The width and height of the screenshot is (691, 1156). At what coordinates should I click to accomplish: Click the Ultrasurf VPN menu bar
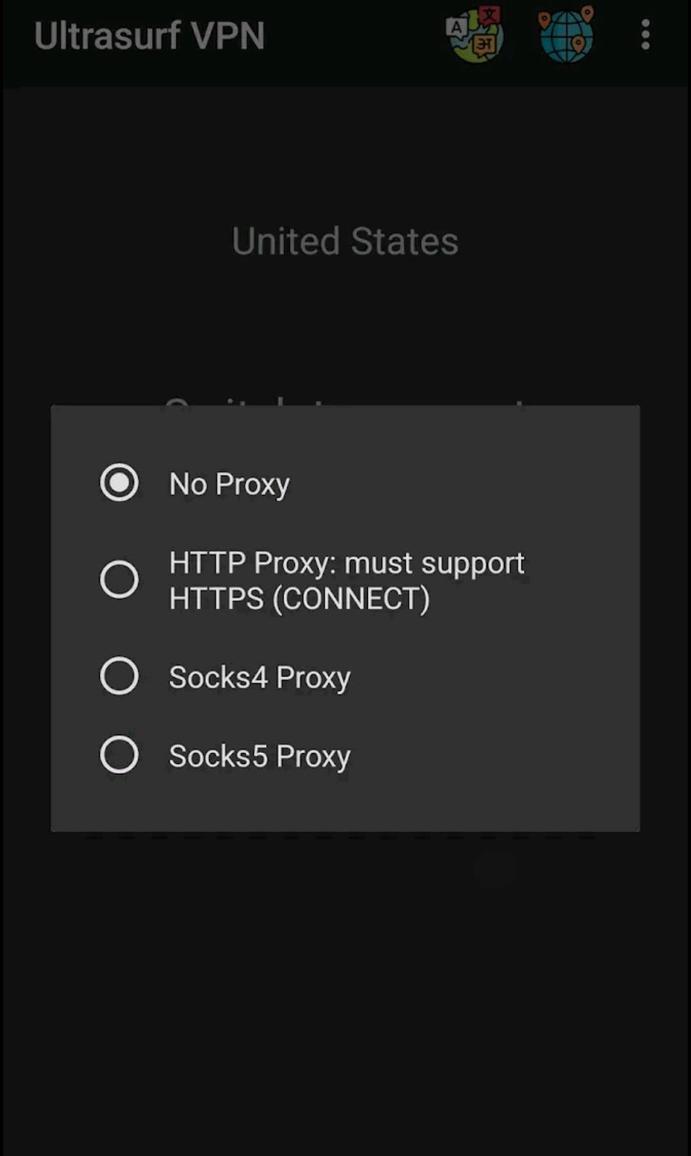[x=148, y=36]
